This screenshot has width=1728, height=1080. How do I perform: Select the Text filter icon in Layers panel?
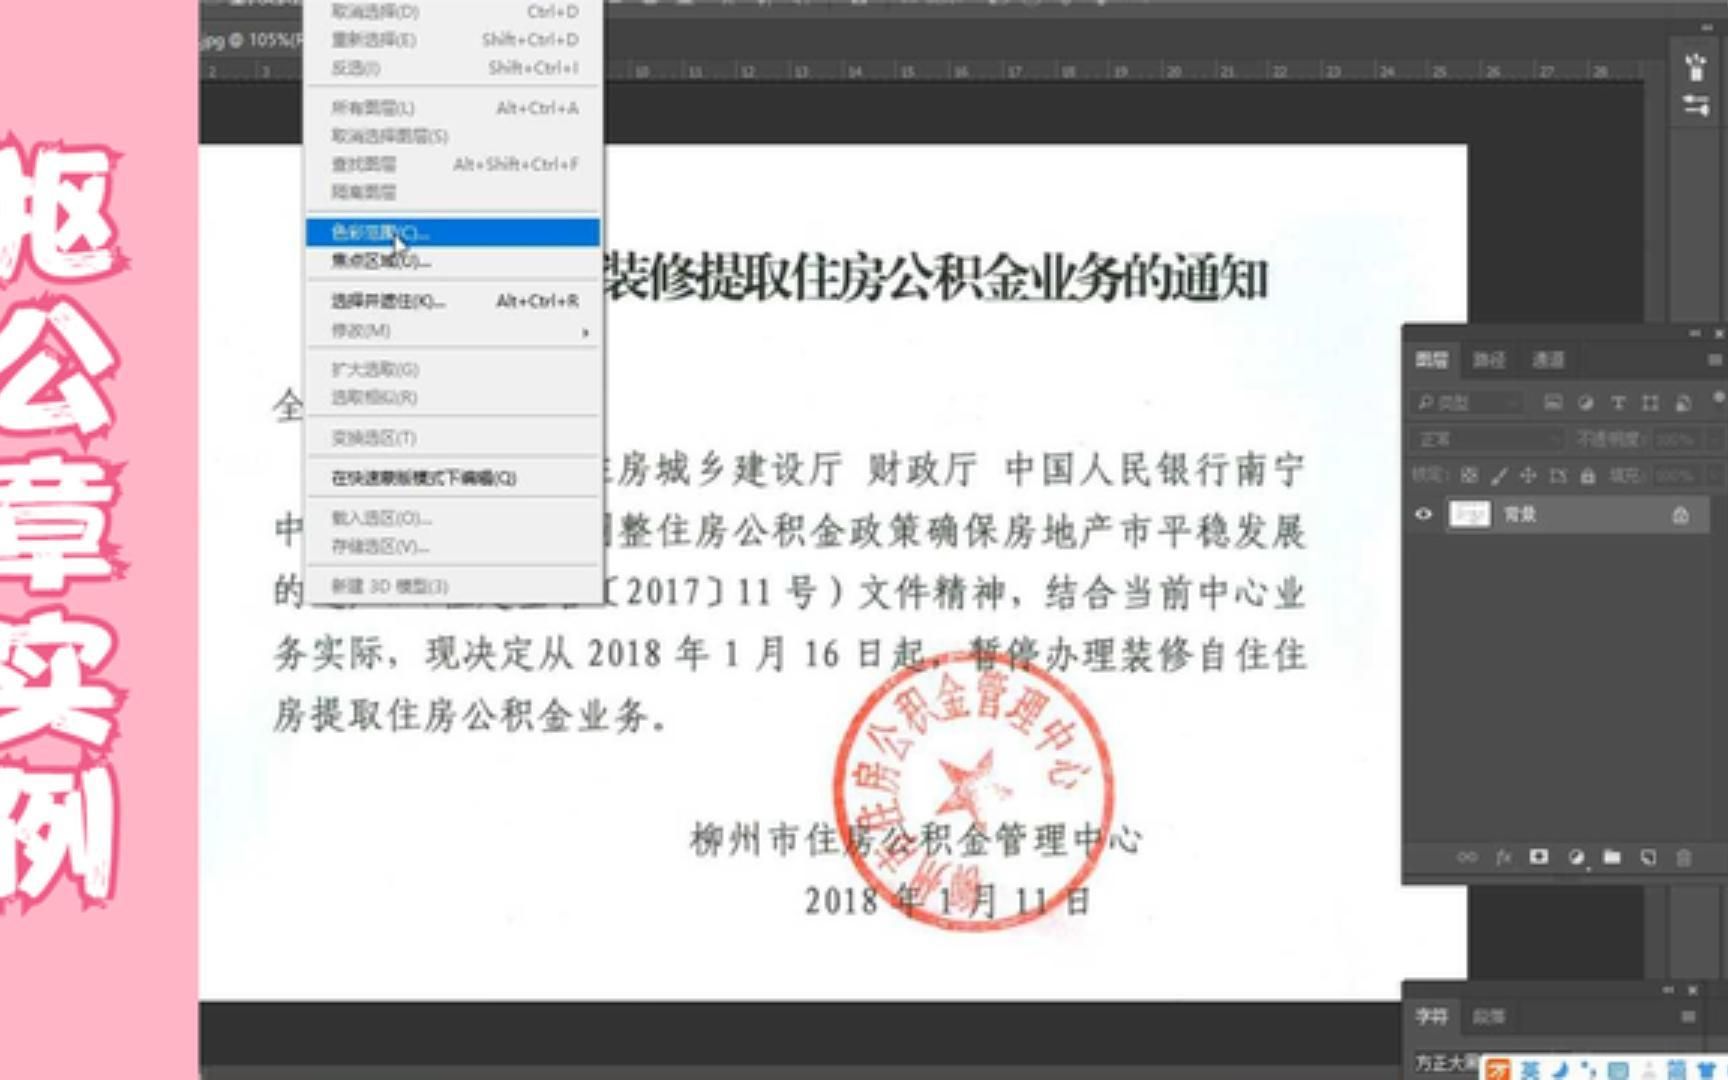point(1620,405)
